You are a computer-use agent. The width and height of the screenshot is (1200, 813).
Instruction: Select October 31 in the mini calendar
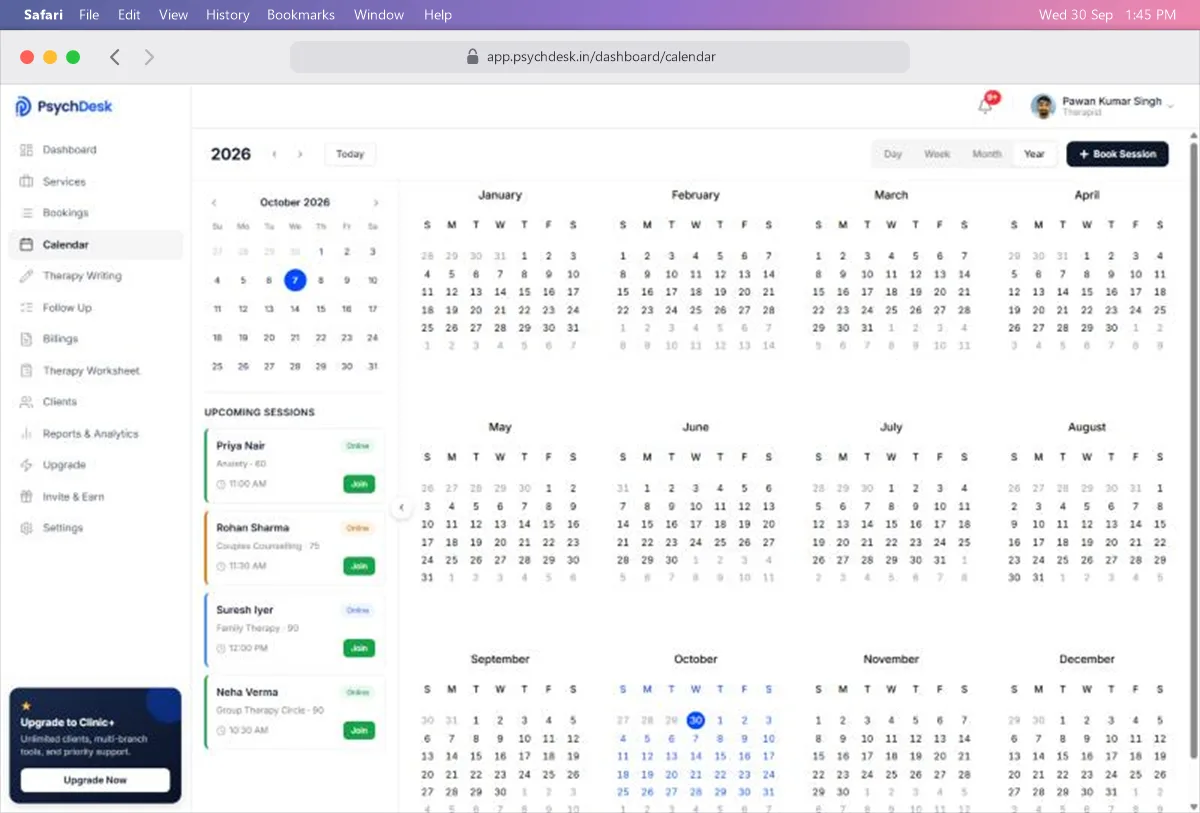(373, 367)
